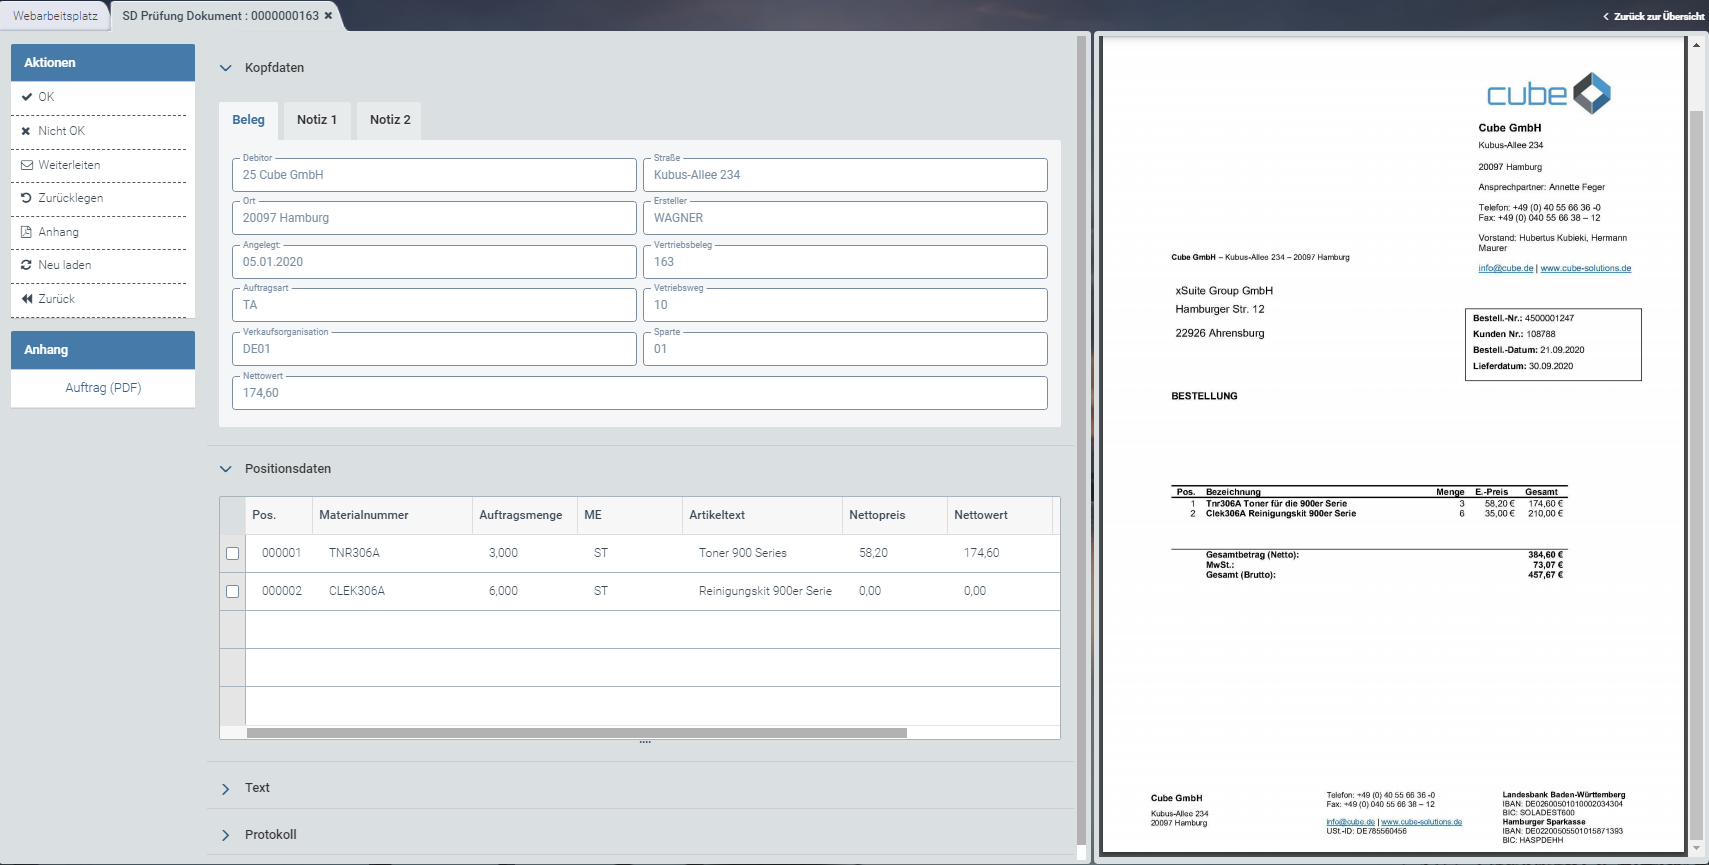Click the Neu laden refresh icon

tap(27, 265)
